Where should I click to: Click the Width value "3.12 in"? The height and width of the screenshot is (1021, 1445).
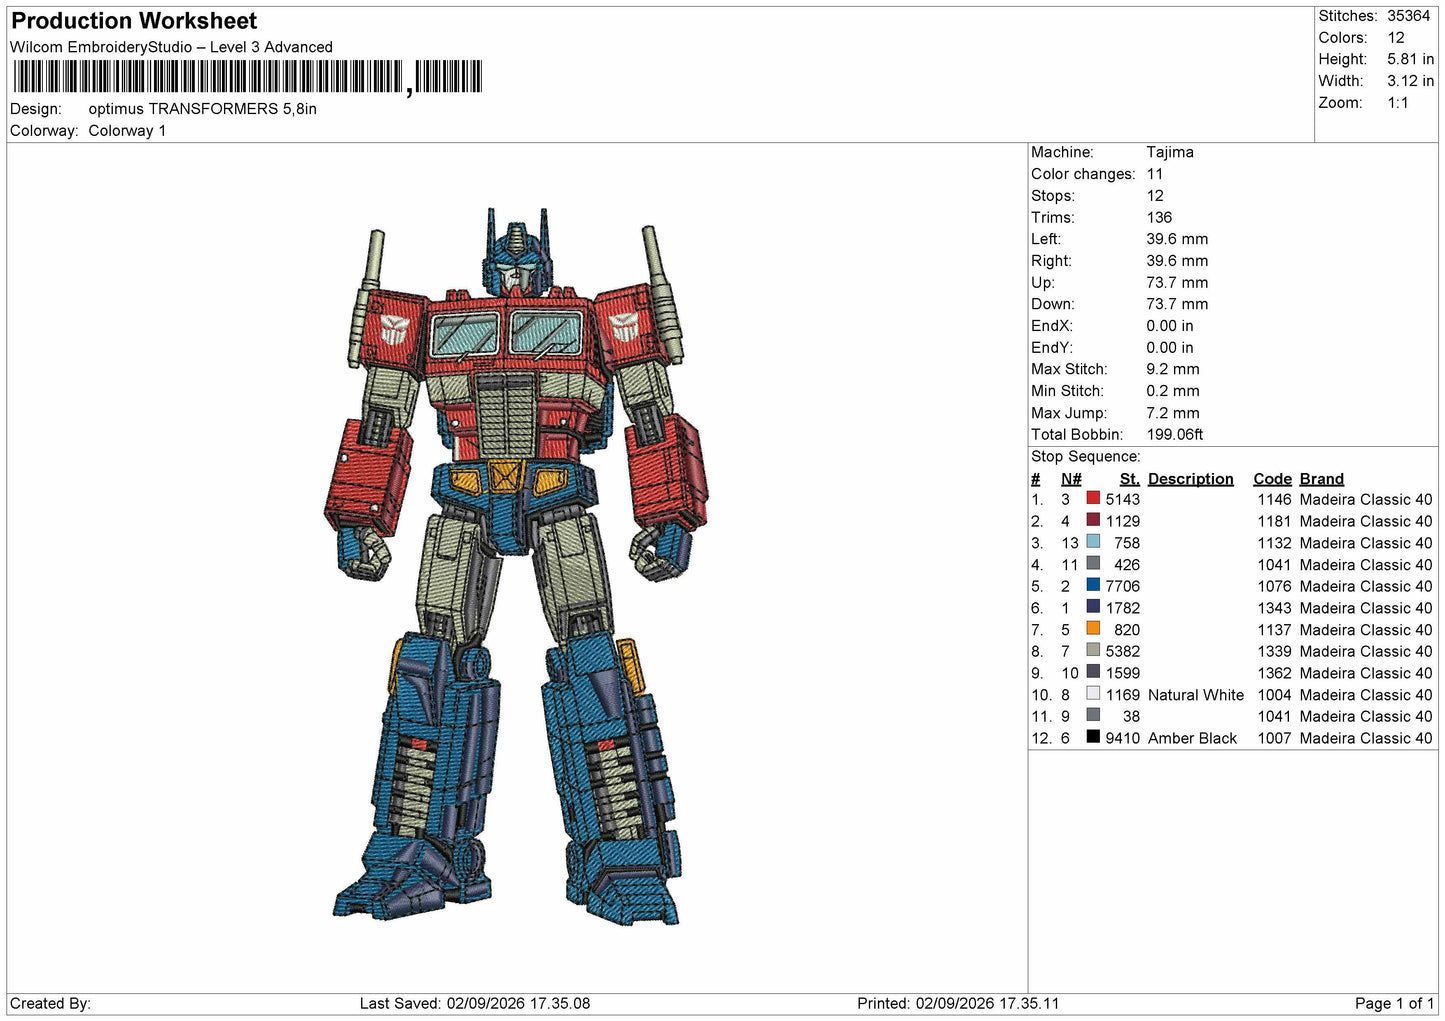(1410, 81)
